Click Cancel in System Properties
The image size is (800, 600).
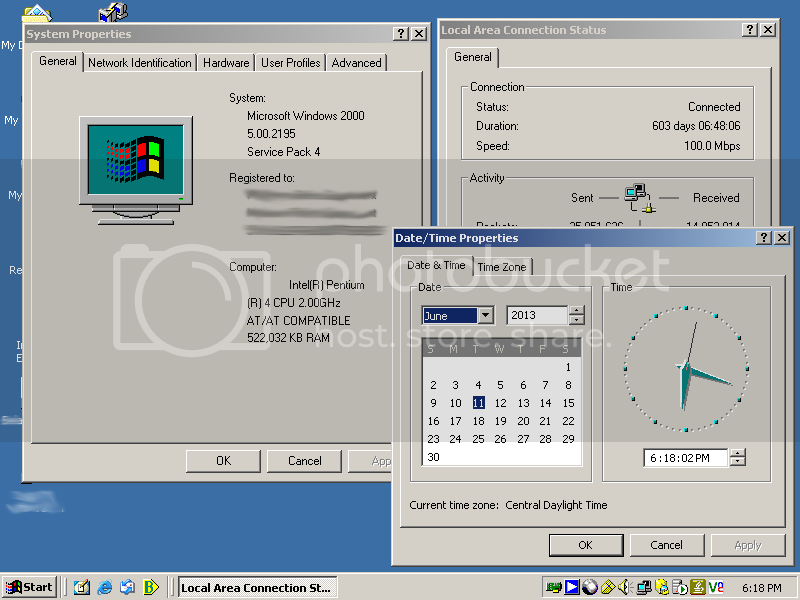tap(305, 461)
